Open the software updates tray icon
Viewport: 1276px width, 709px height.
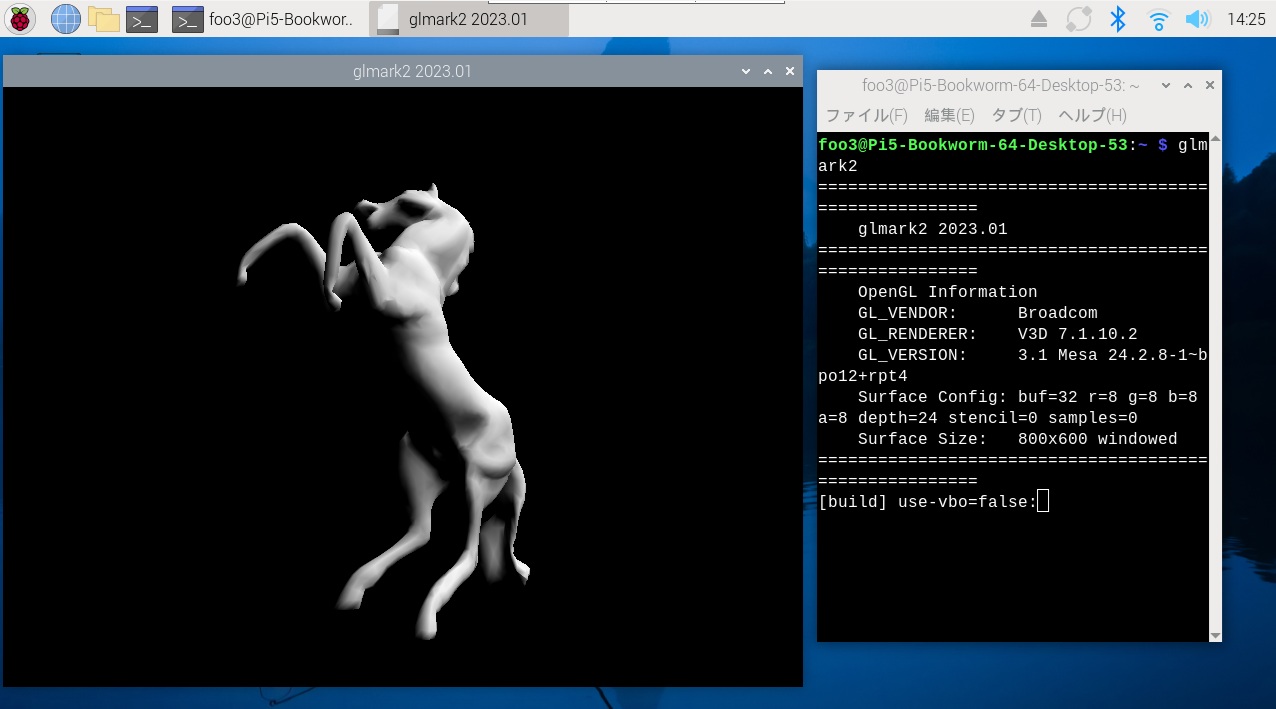1078,19
